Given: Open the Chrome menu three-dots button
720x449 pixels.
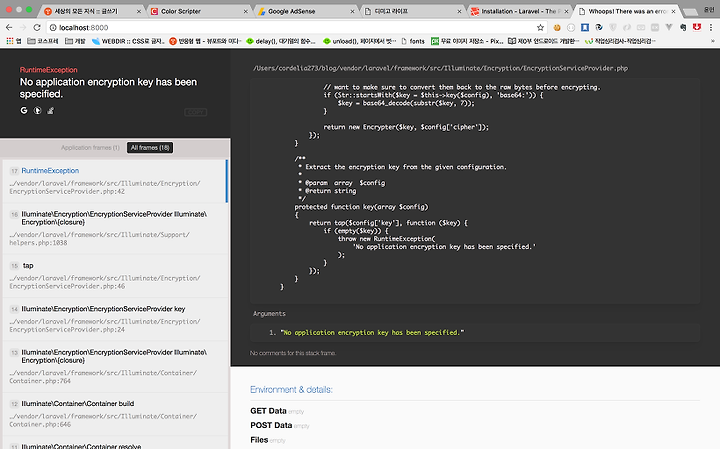Looking at the screenshot, I should pos(712,28).
